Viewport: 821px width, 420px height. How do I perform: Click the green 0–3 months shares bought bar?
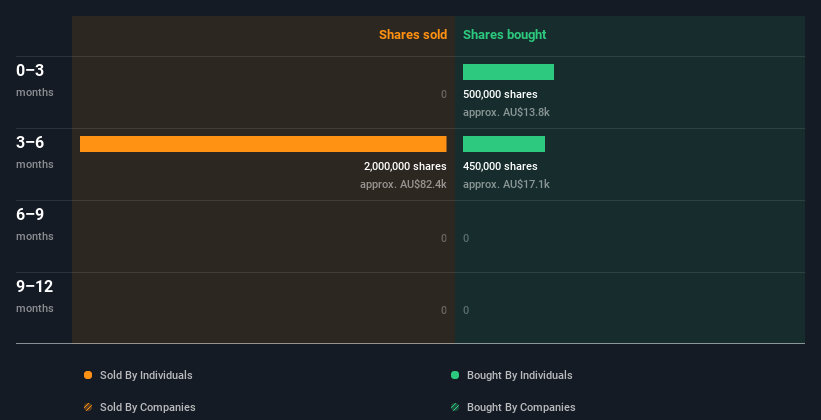pyautogui.click(x=508, y=72)
